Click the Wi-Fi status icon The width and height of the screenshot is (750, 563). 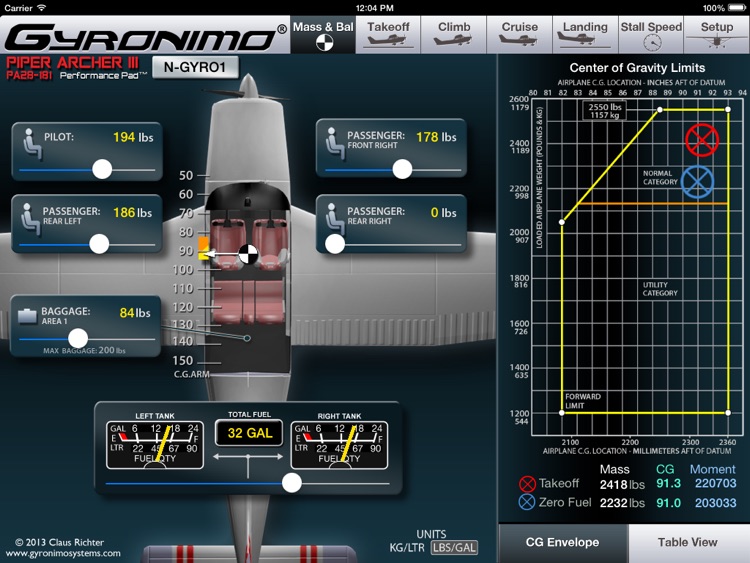pyautogui.click(x=42, y=8)
